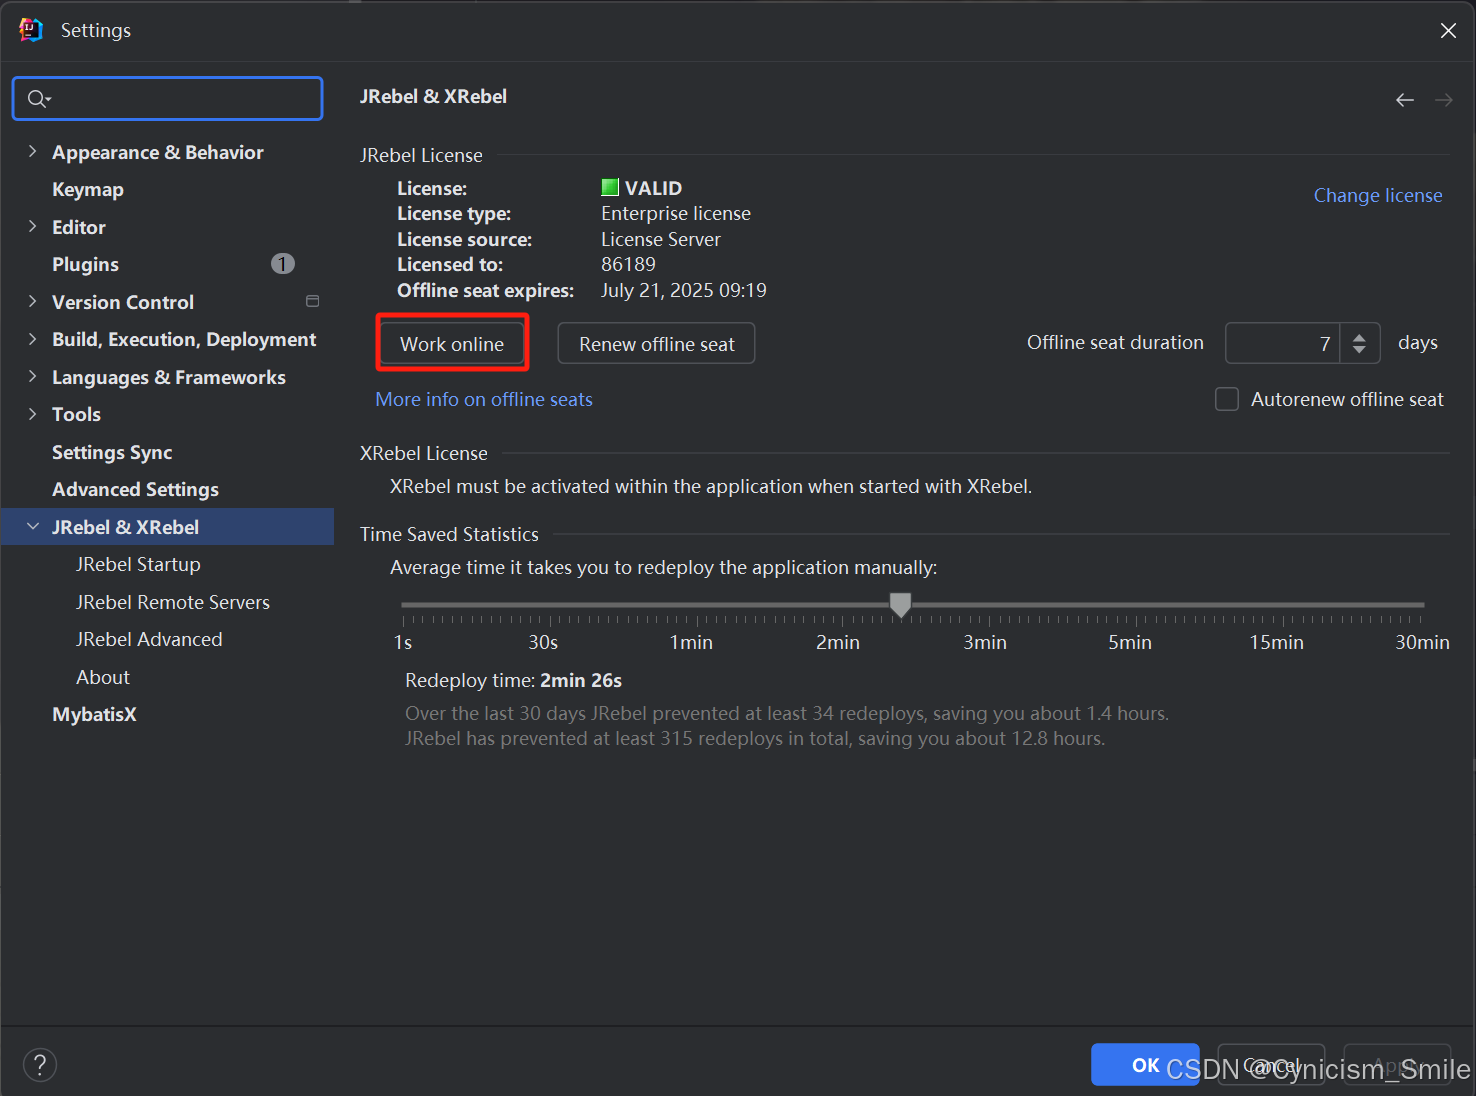The image size is (1476, 1096).
Task: Open JRebel Remote Servers page
Action: coord(173,602)
